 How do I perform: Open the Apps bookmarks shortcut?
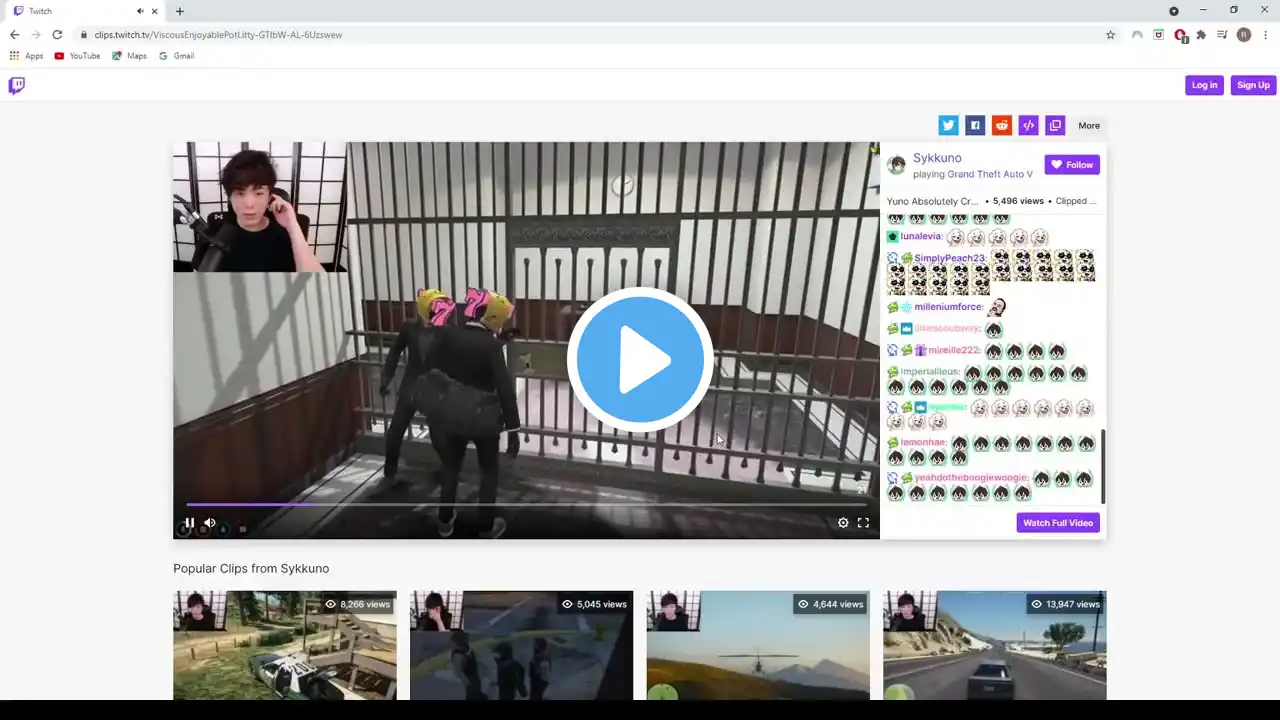pos(27,56)
